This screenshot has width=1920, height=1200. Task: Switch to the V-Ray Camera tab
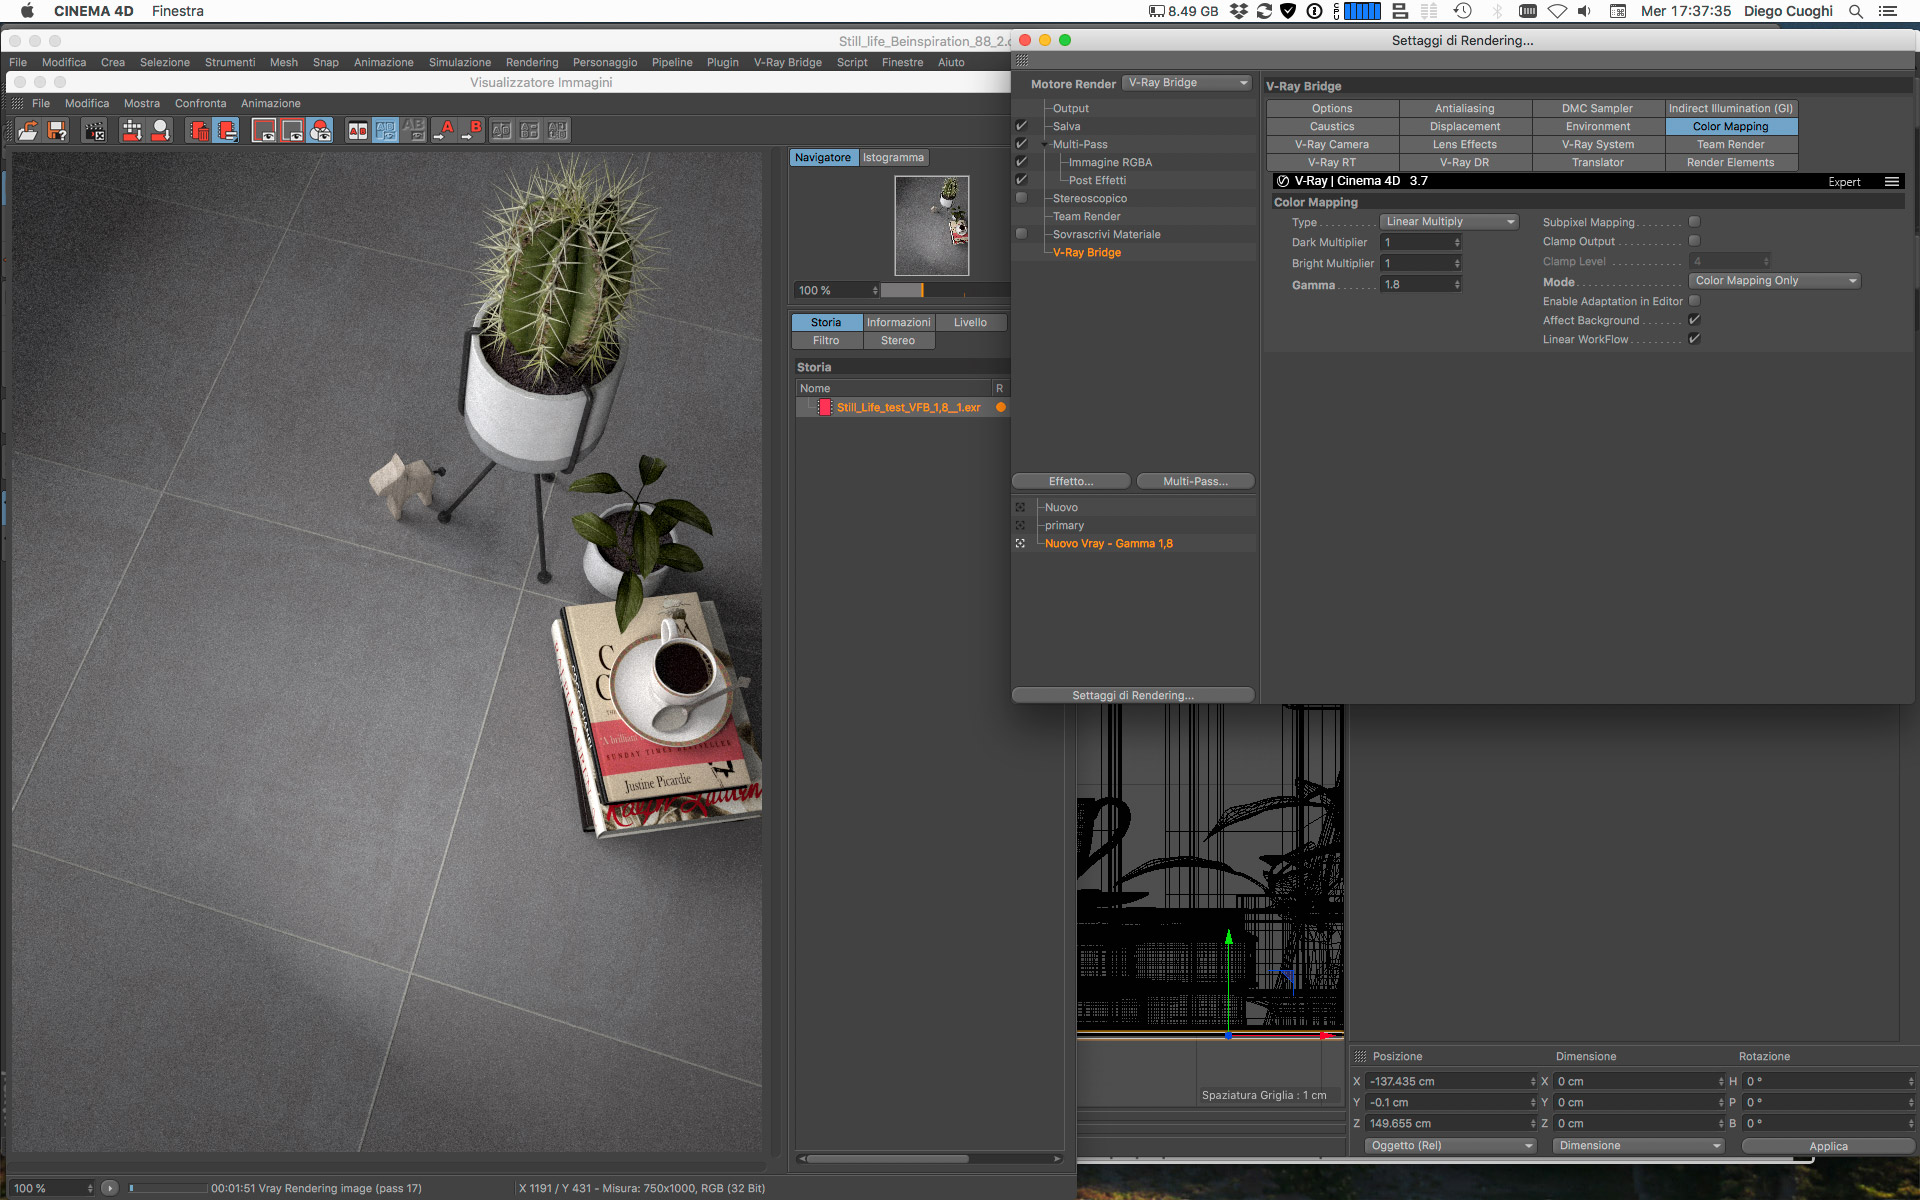[x=1332, y=144]
